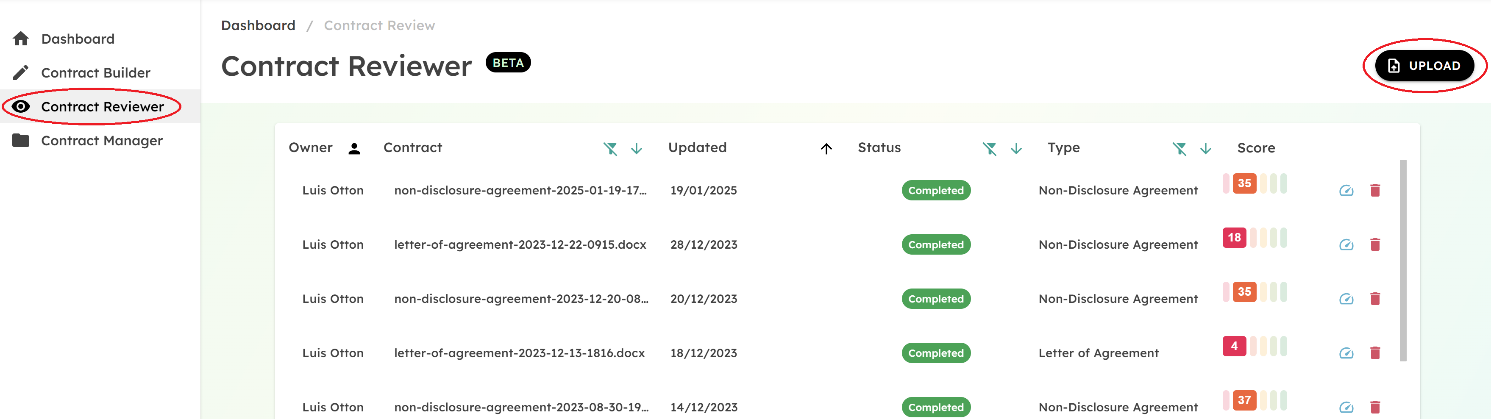Clear filter icon in Status column
The image size is (1491, 419).
tap(990, 148)
